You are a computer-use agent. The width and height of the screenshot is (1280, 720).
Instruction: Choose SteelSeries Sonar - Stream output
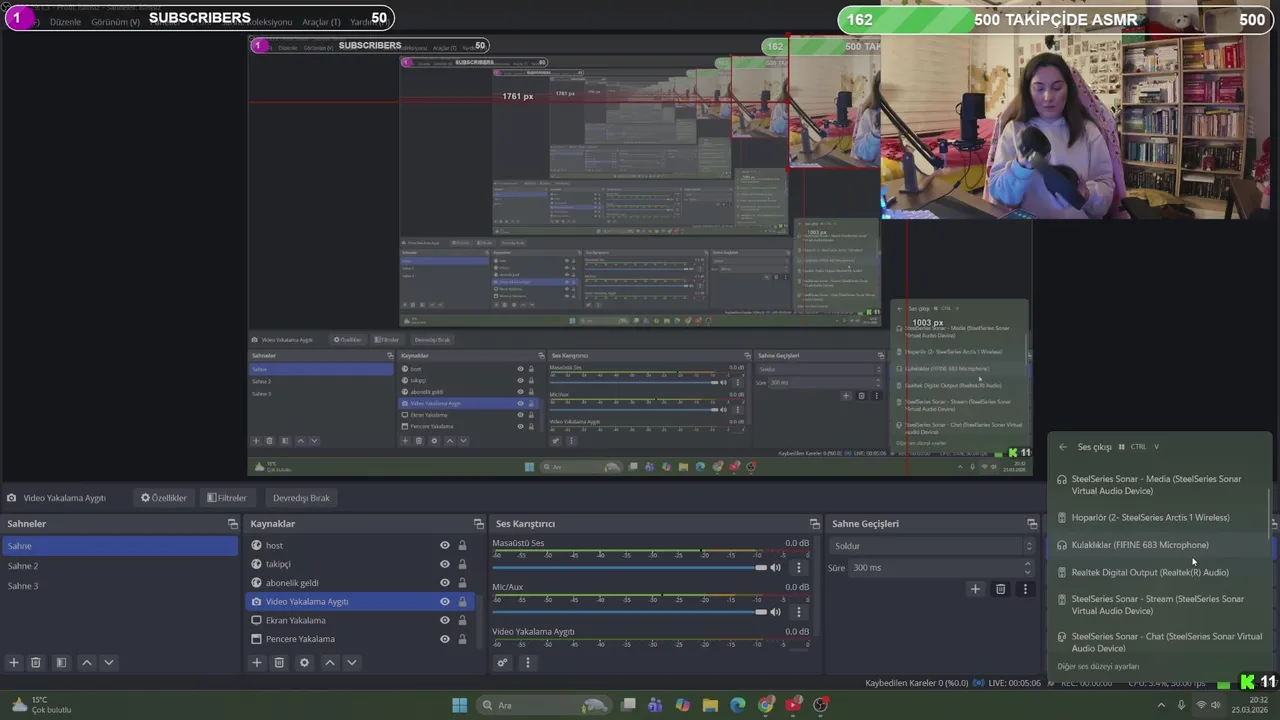coord(1158,605)
